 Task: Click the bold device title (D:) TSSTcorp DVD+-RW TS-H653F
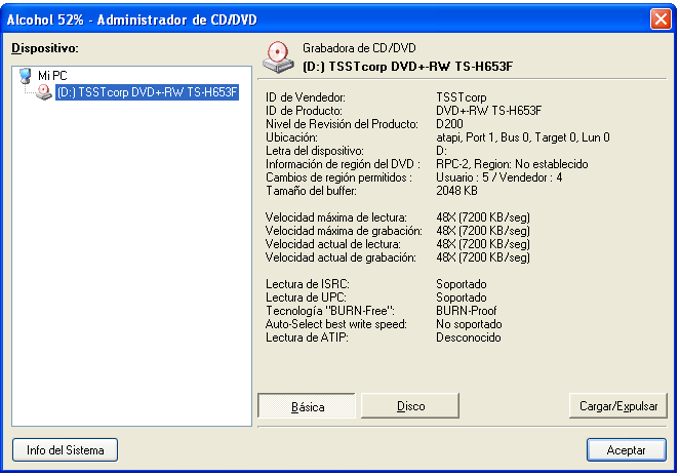click(408, 66)
